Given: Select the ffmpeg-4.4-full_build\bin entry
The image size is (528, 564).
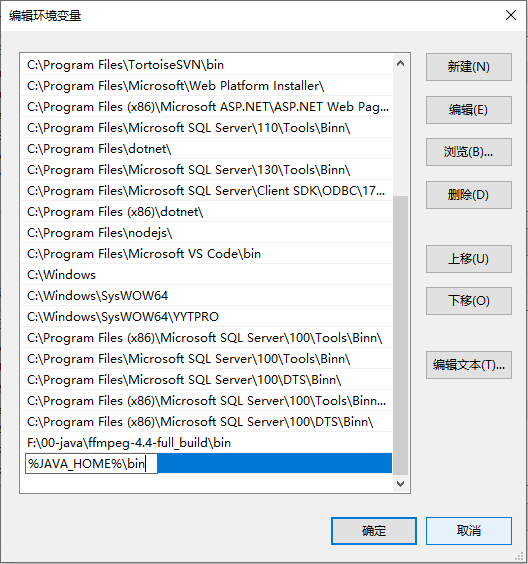Looking at the screenshot, I should 206,442.
